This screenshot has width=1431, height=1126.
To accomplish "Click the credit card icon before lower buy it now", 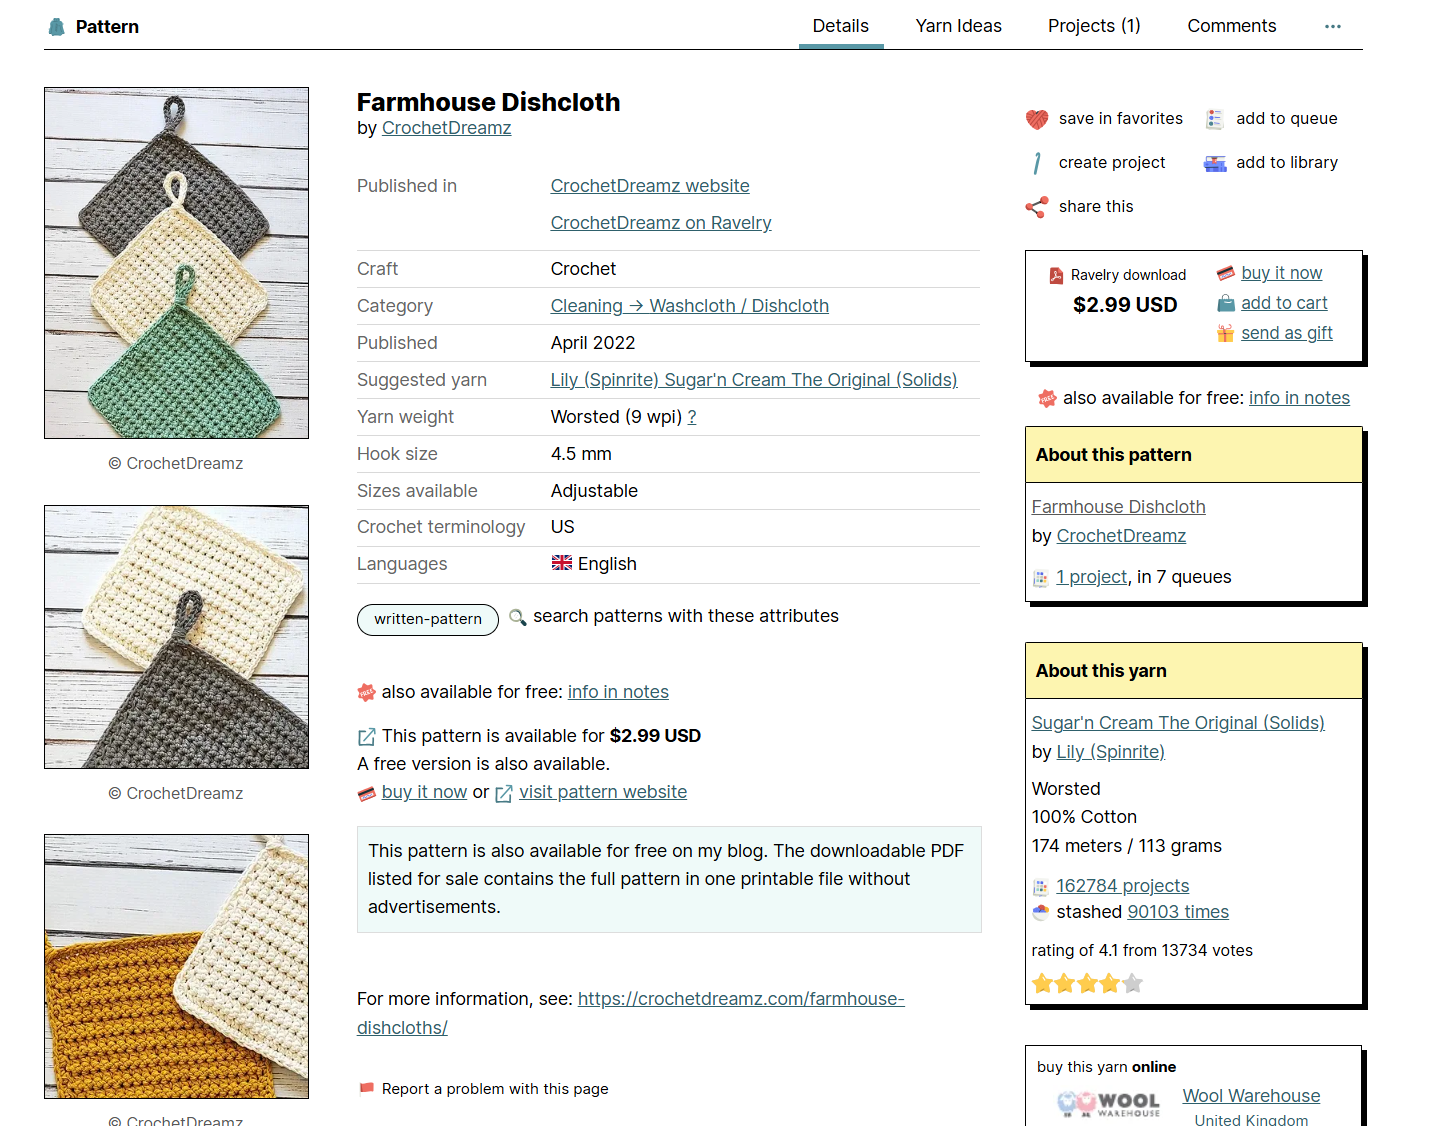I will (367, 793).
